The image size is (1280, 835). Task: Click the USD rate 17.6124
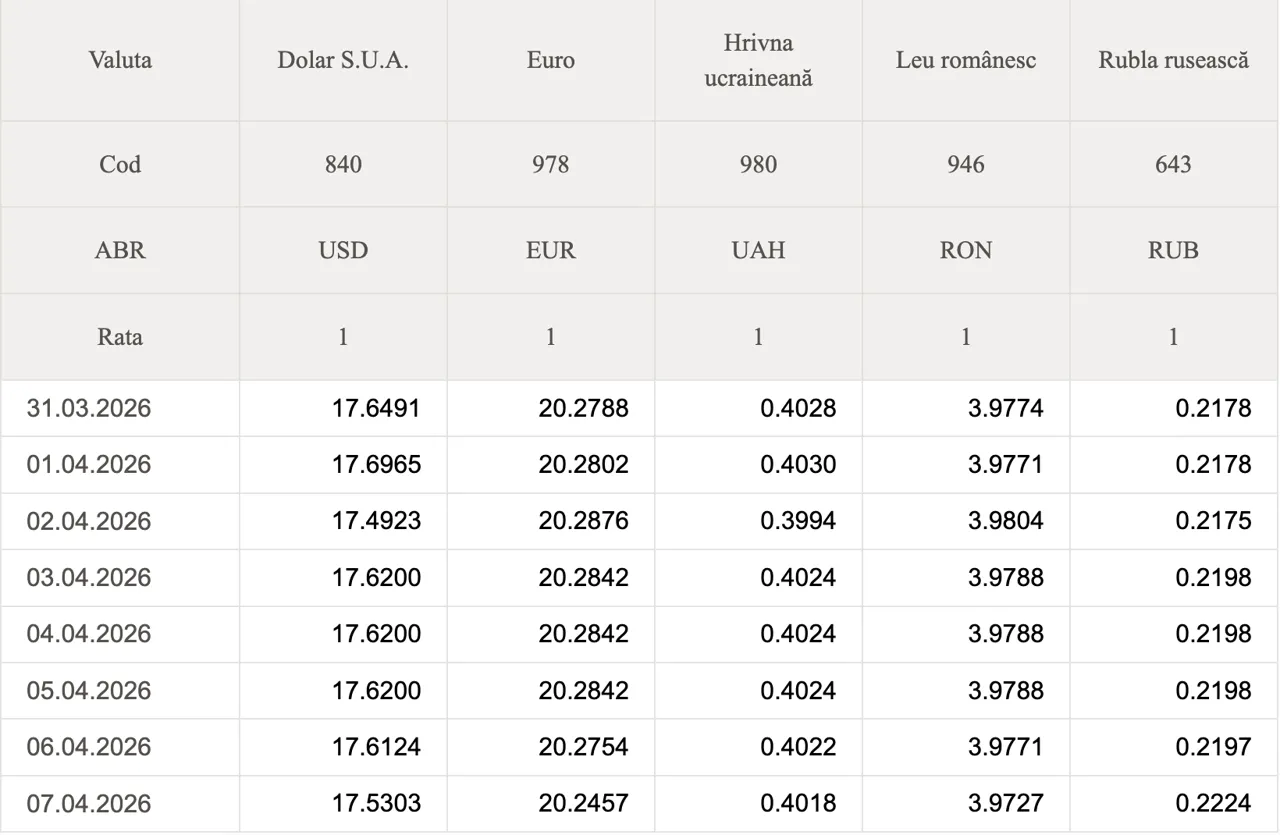(376, 747)
